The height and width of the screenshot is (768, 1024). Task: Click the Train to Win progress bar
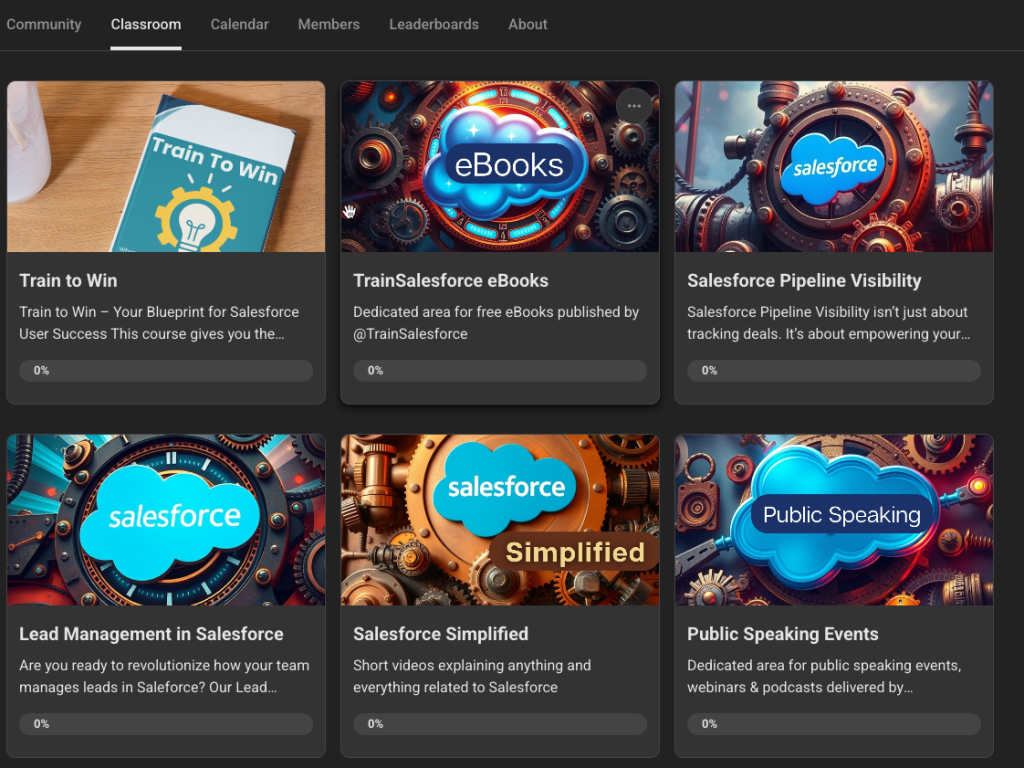coord(166,370)
